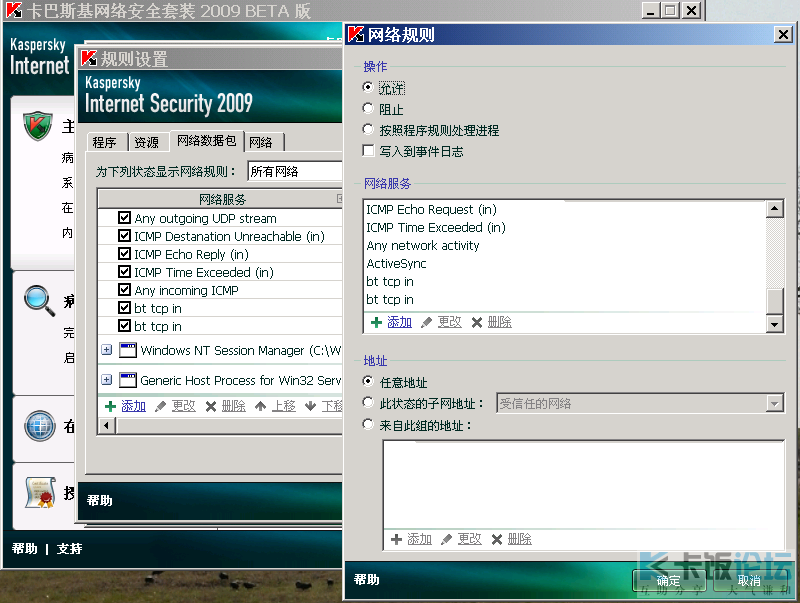Uncheck ICMP Time Exceeded (in) rule checkbox

[124, 272]
